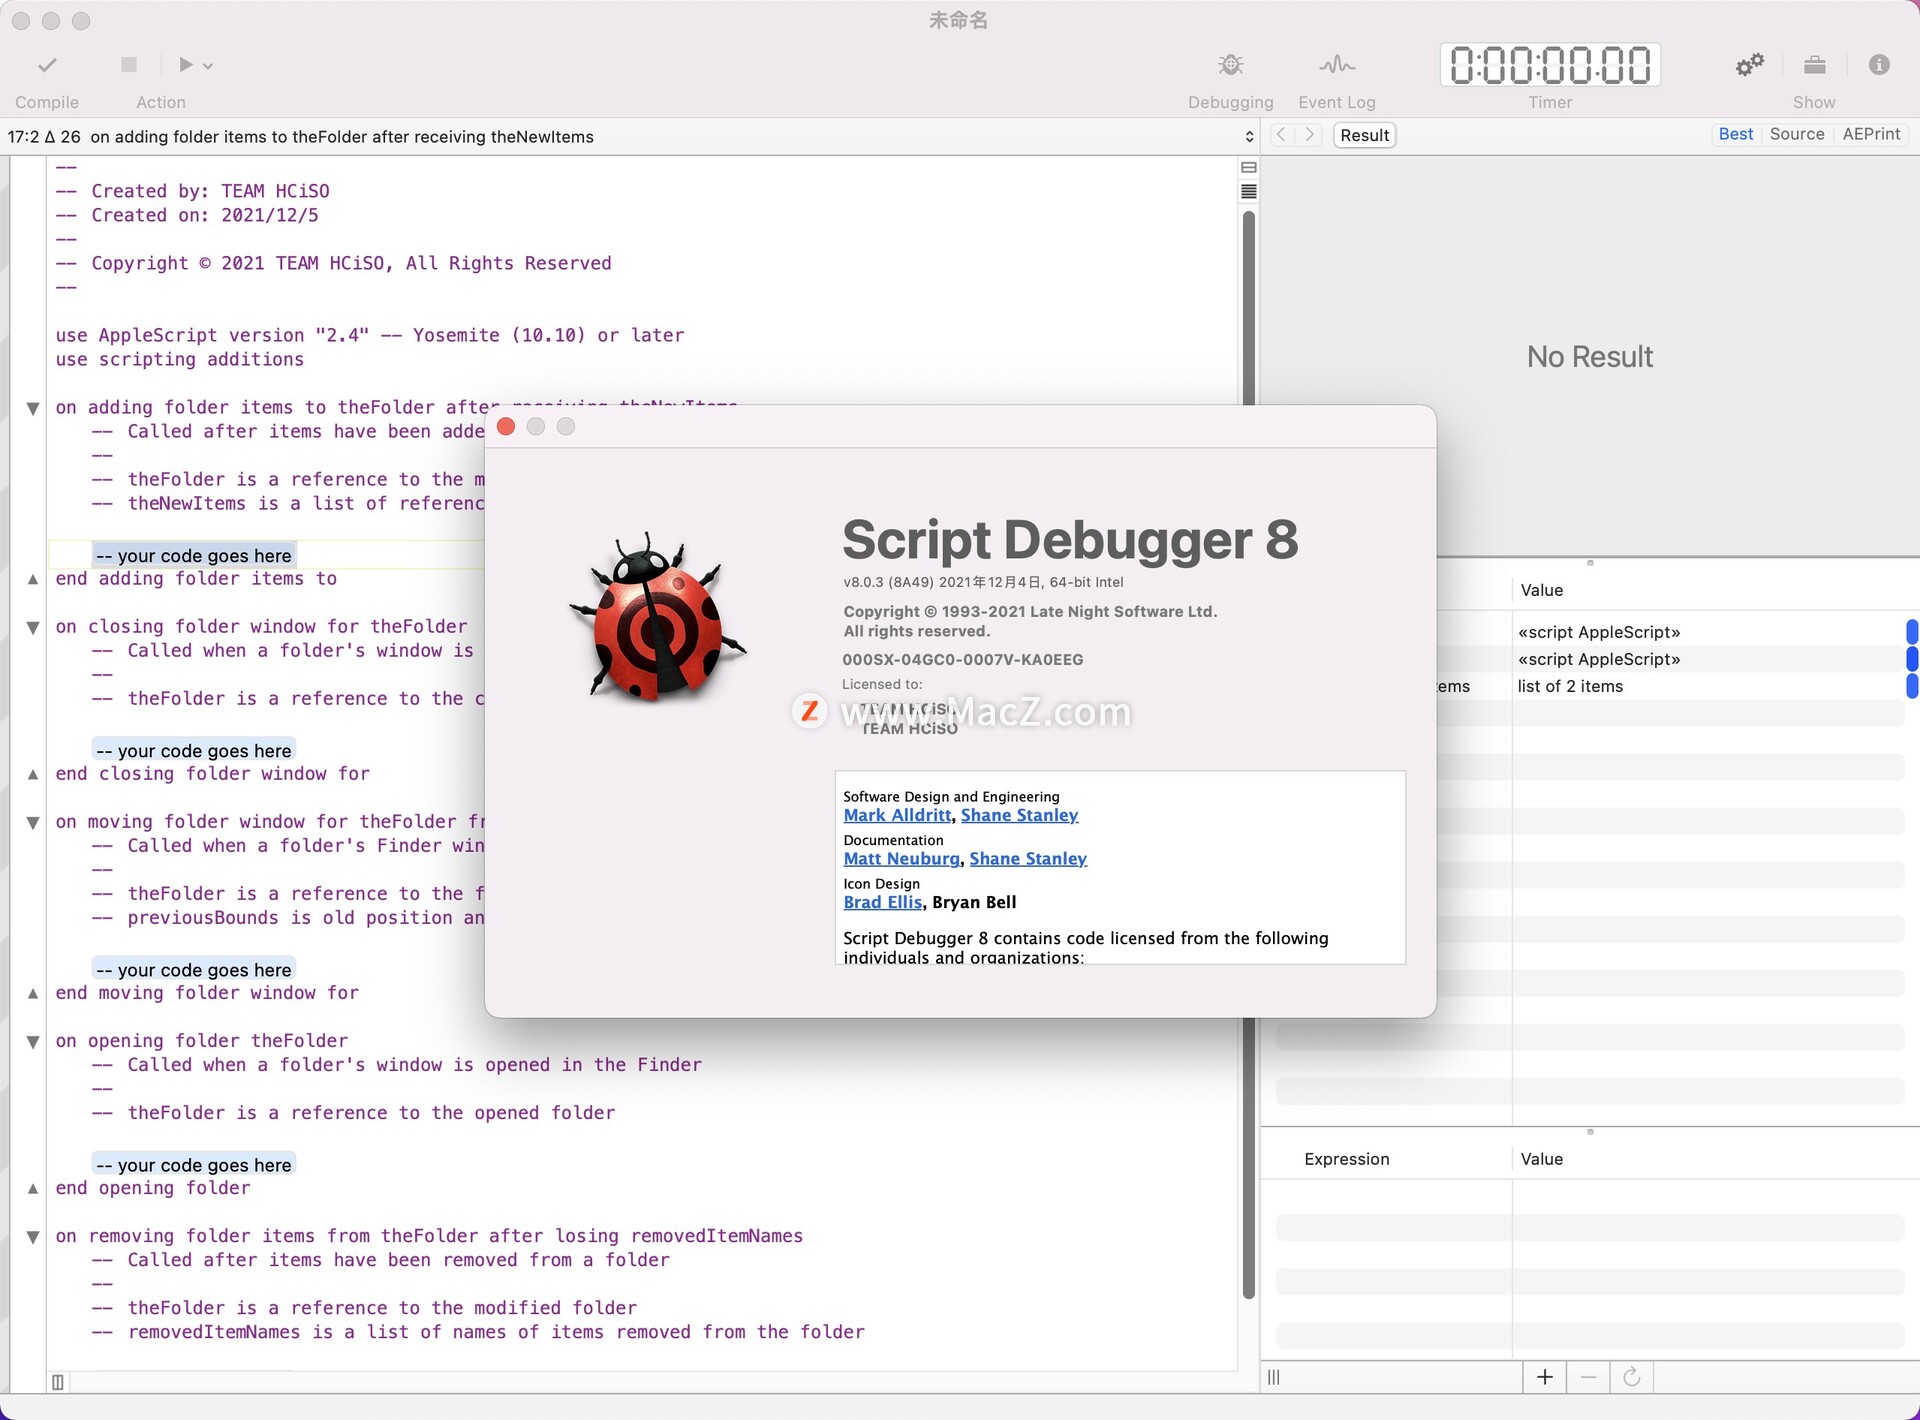Screen dimensions: 1920x1420
Task: Click the blue indicator beside first «script AppleScript»
Action: pyautogui.click(x=1912, y=632)
